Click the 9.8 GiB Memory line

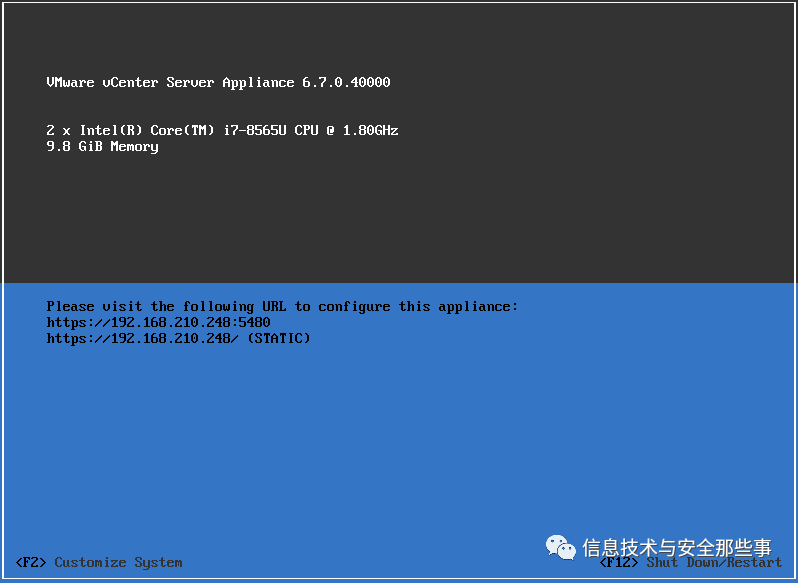(102, 147)
